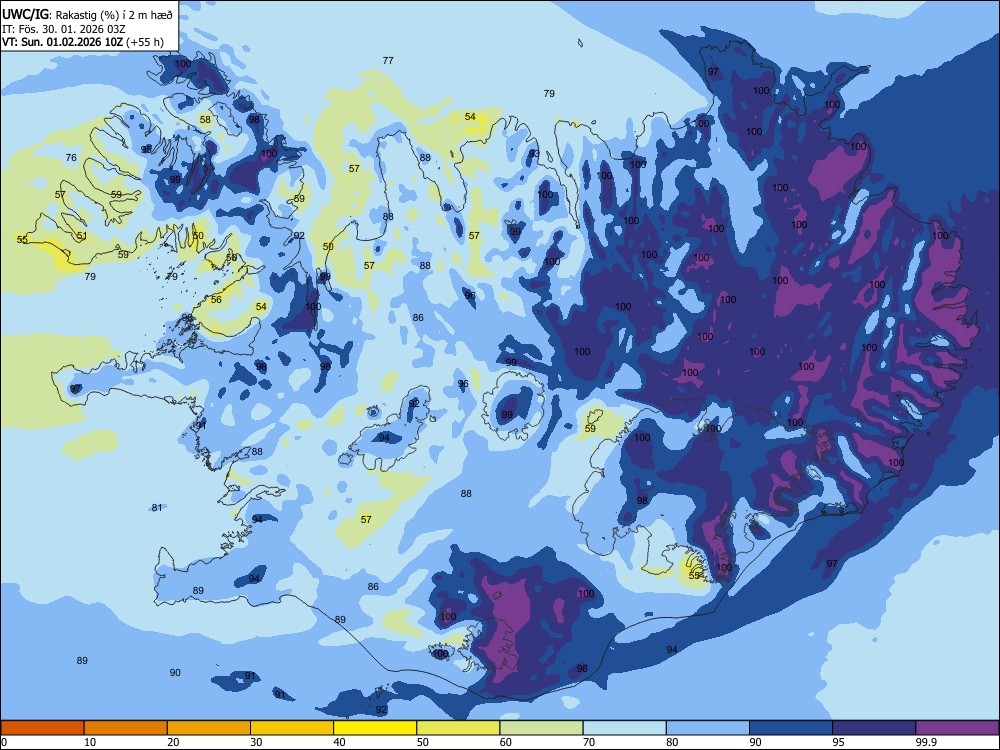
Task: Pick the light green 60–70 legend swatch
Action: (541, 728)
